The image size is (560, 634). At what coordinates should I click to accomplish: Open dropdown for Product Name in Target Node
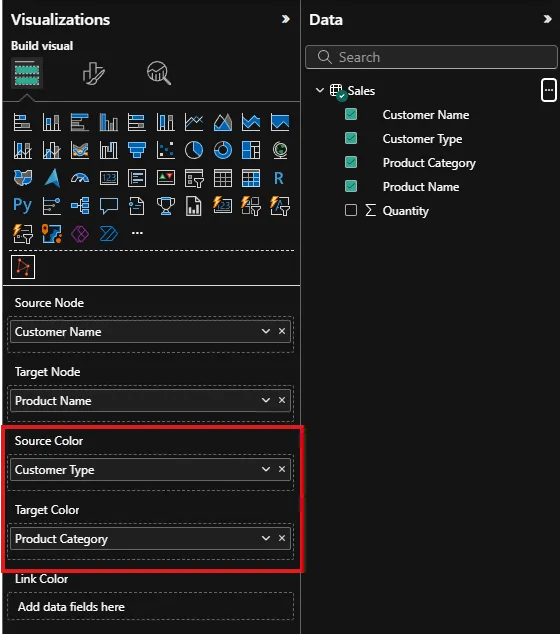266,400
